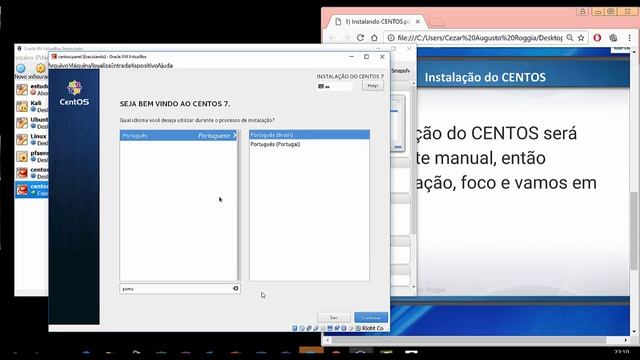The height and width of the screenshot is (360, 640).
Task: Click the red Opera extension icon
Action: (597, 38)
